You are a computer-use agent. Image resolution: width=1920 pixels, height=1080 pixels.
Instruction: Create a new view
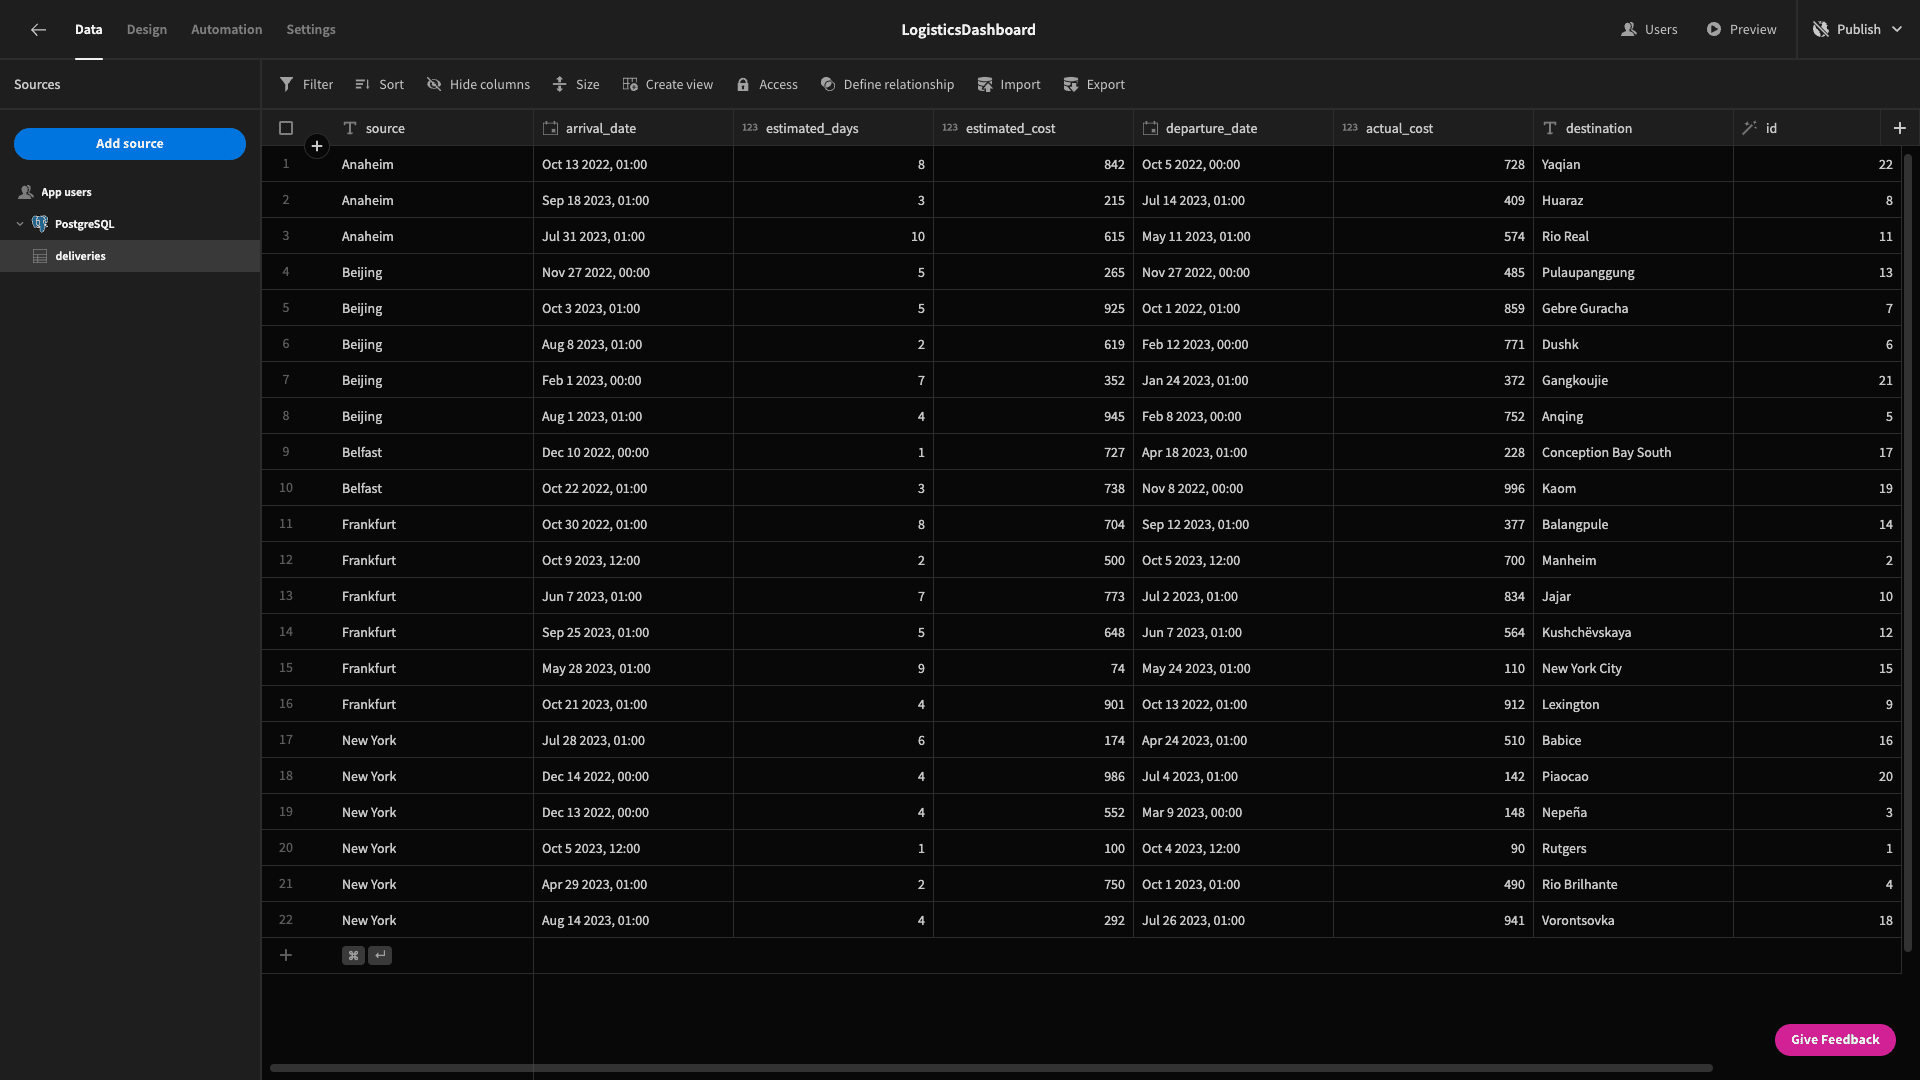[668, 85]
